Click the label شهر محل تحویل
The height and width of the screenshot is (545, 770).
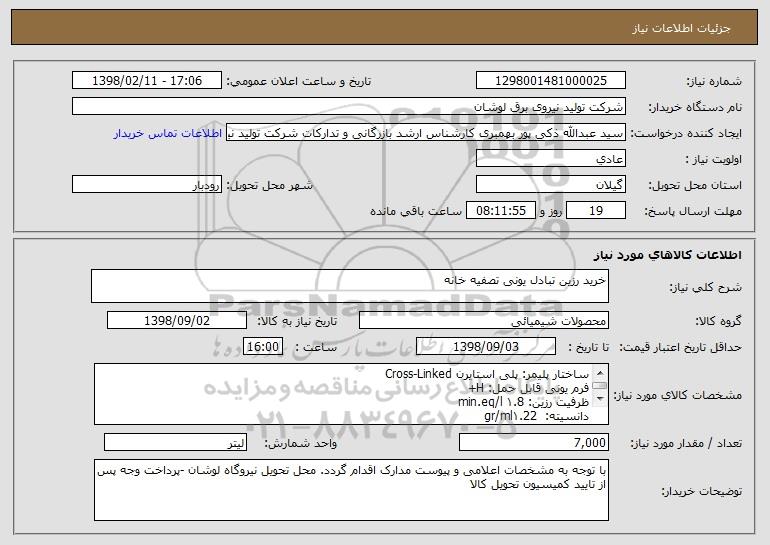click(x=269, y=186)
